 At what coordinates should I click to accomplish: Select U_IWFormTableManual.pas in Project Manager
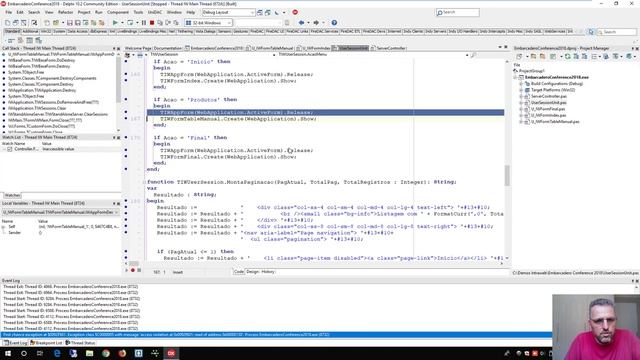pyautogui.click(x=555, y=122)
